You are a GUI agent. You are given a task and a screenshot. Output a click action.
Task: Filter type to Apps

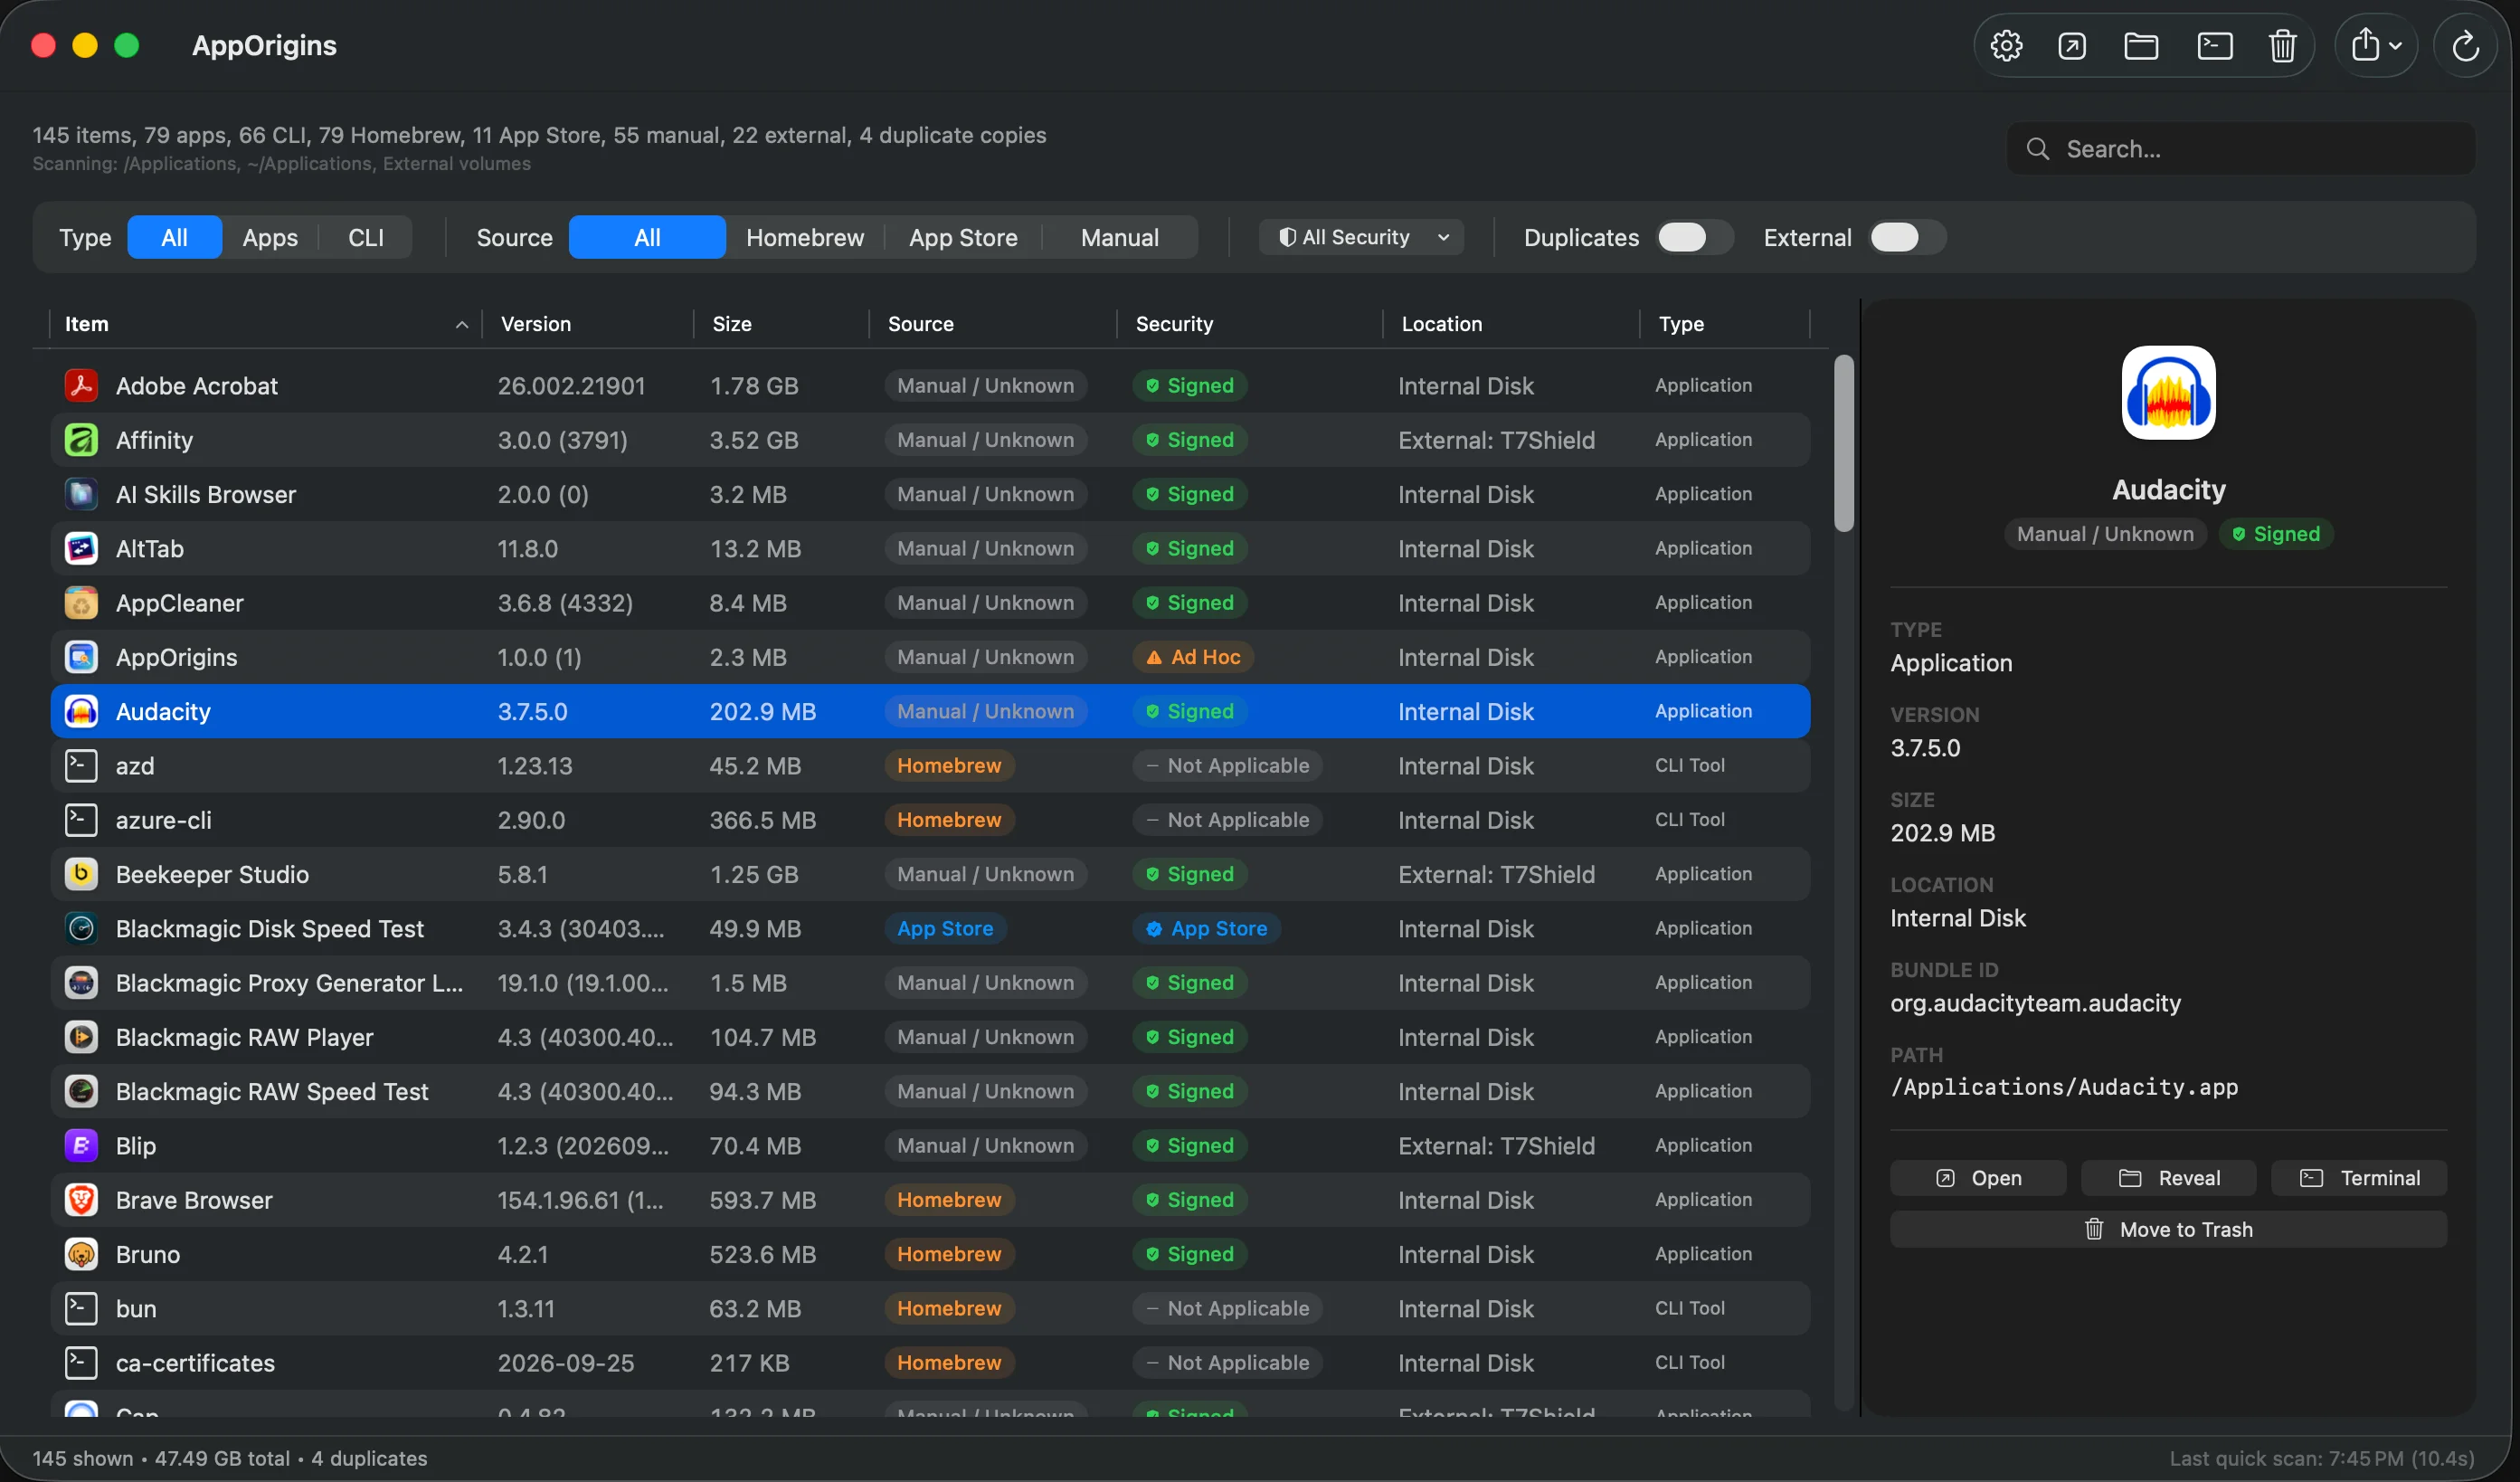click(270, 238)
